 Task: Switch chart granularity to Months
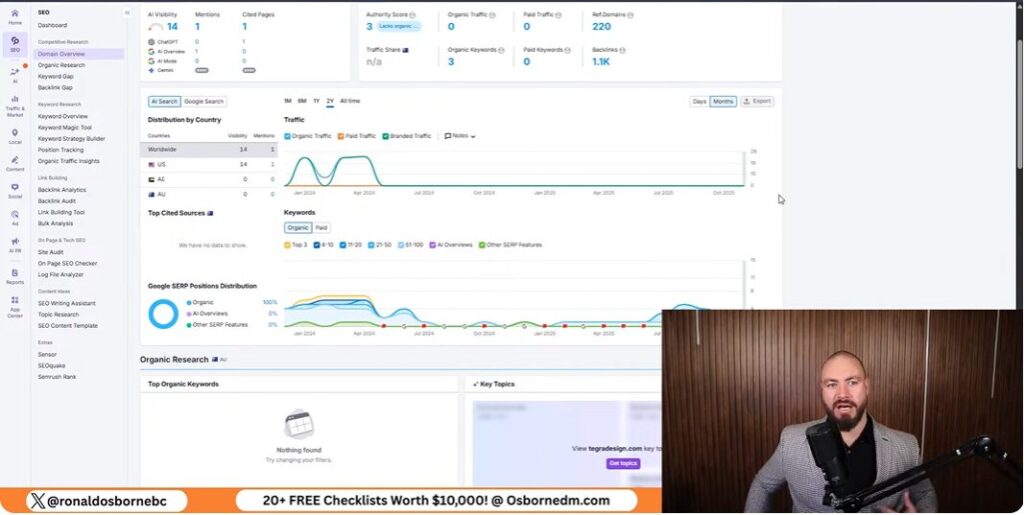pyautogui.click(x=723, y=101)
